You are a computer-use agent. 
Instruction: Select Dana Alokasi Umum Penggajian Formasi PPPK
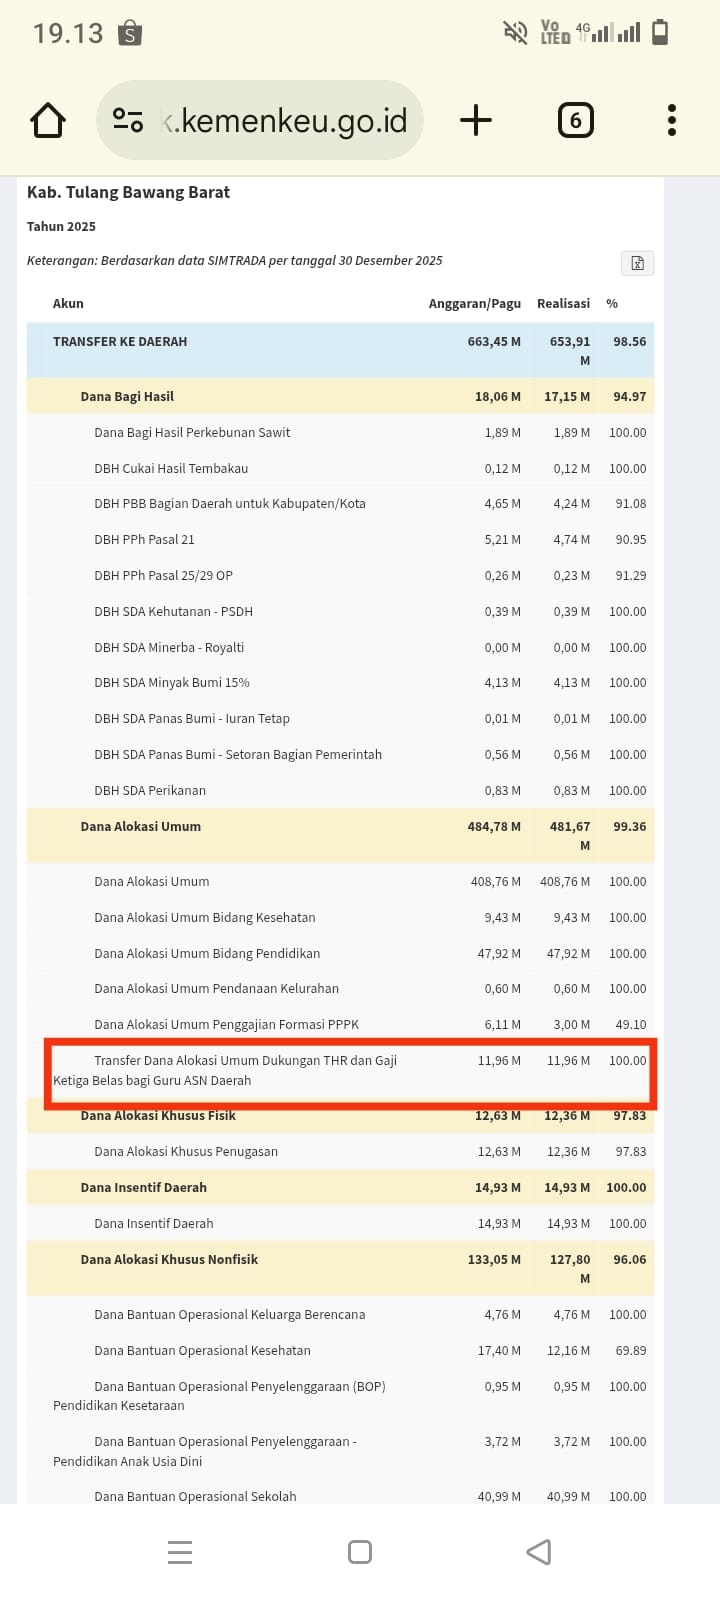[226, 1025]
